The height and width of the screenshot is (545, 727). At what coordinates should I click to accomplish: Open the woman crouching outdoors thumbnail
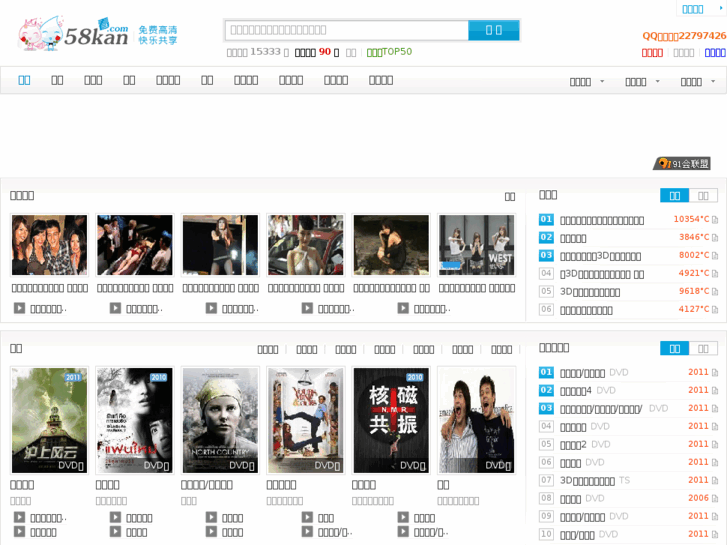pyautogui.click(x=391, y=244)
